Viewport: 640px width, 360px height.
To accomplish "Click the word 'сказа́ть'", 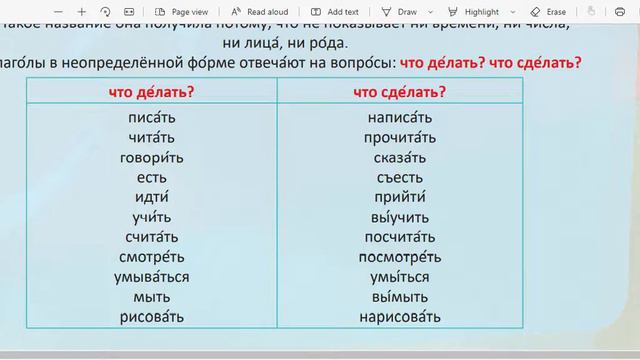I will pyautogui.click(x=400, y=158).
